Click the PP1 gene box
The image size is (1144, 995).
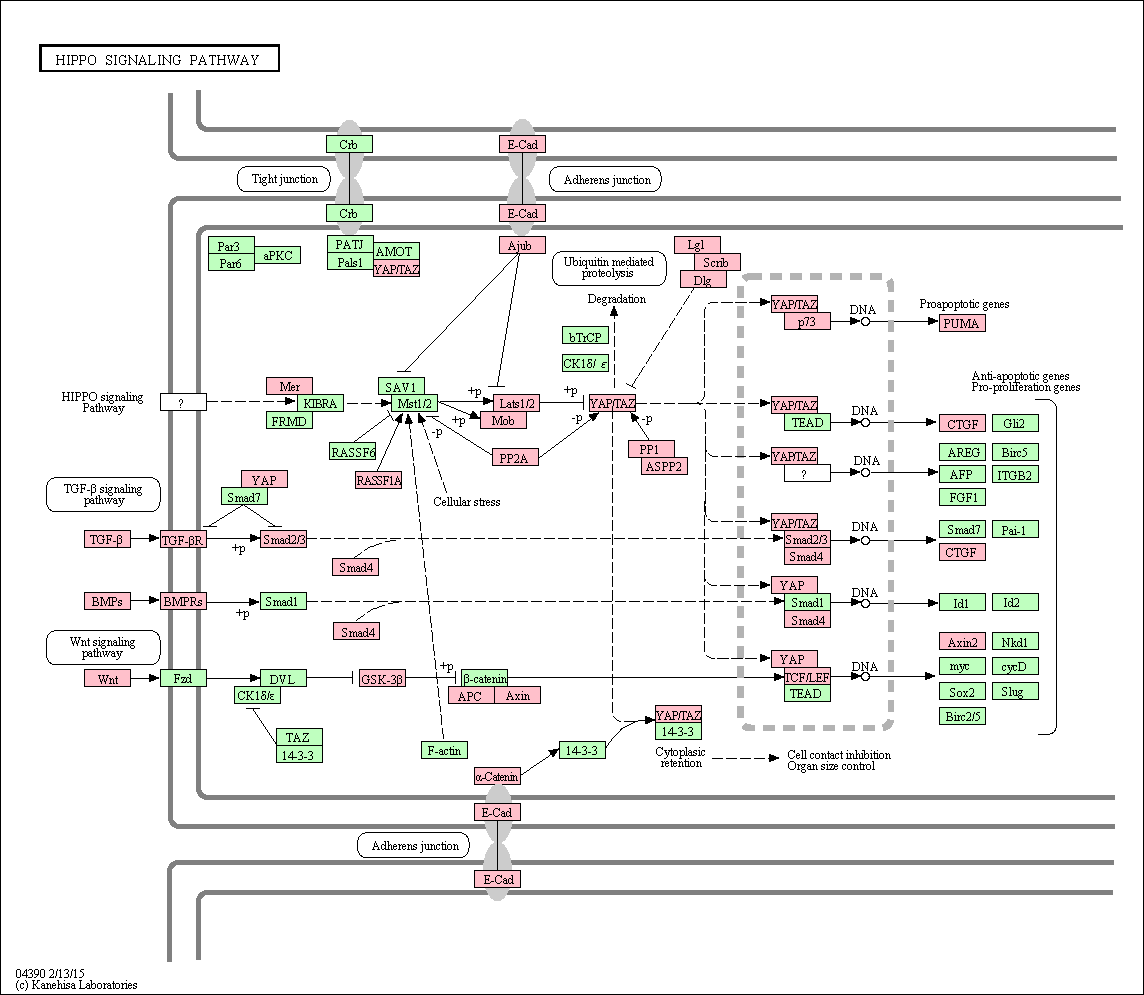point(652,449)
